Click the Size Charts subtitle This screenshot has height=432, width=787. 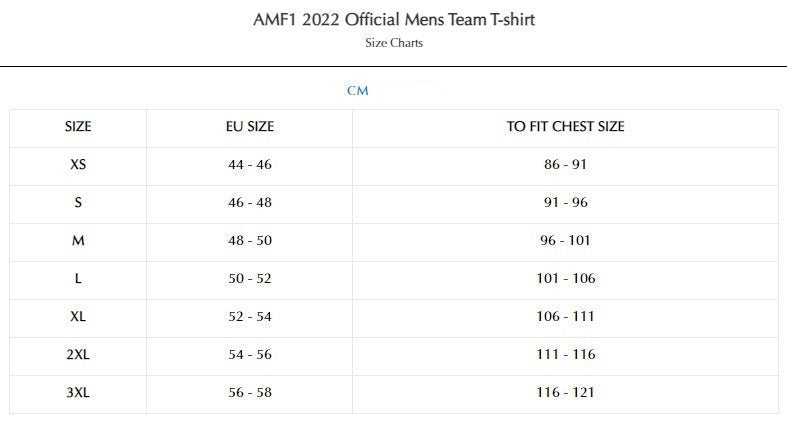pos(392,44)
